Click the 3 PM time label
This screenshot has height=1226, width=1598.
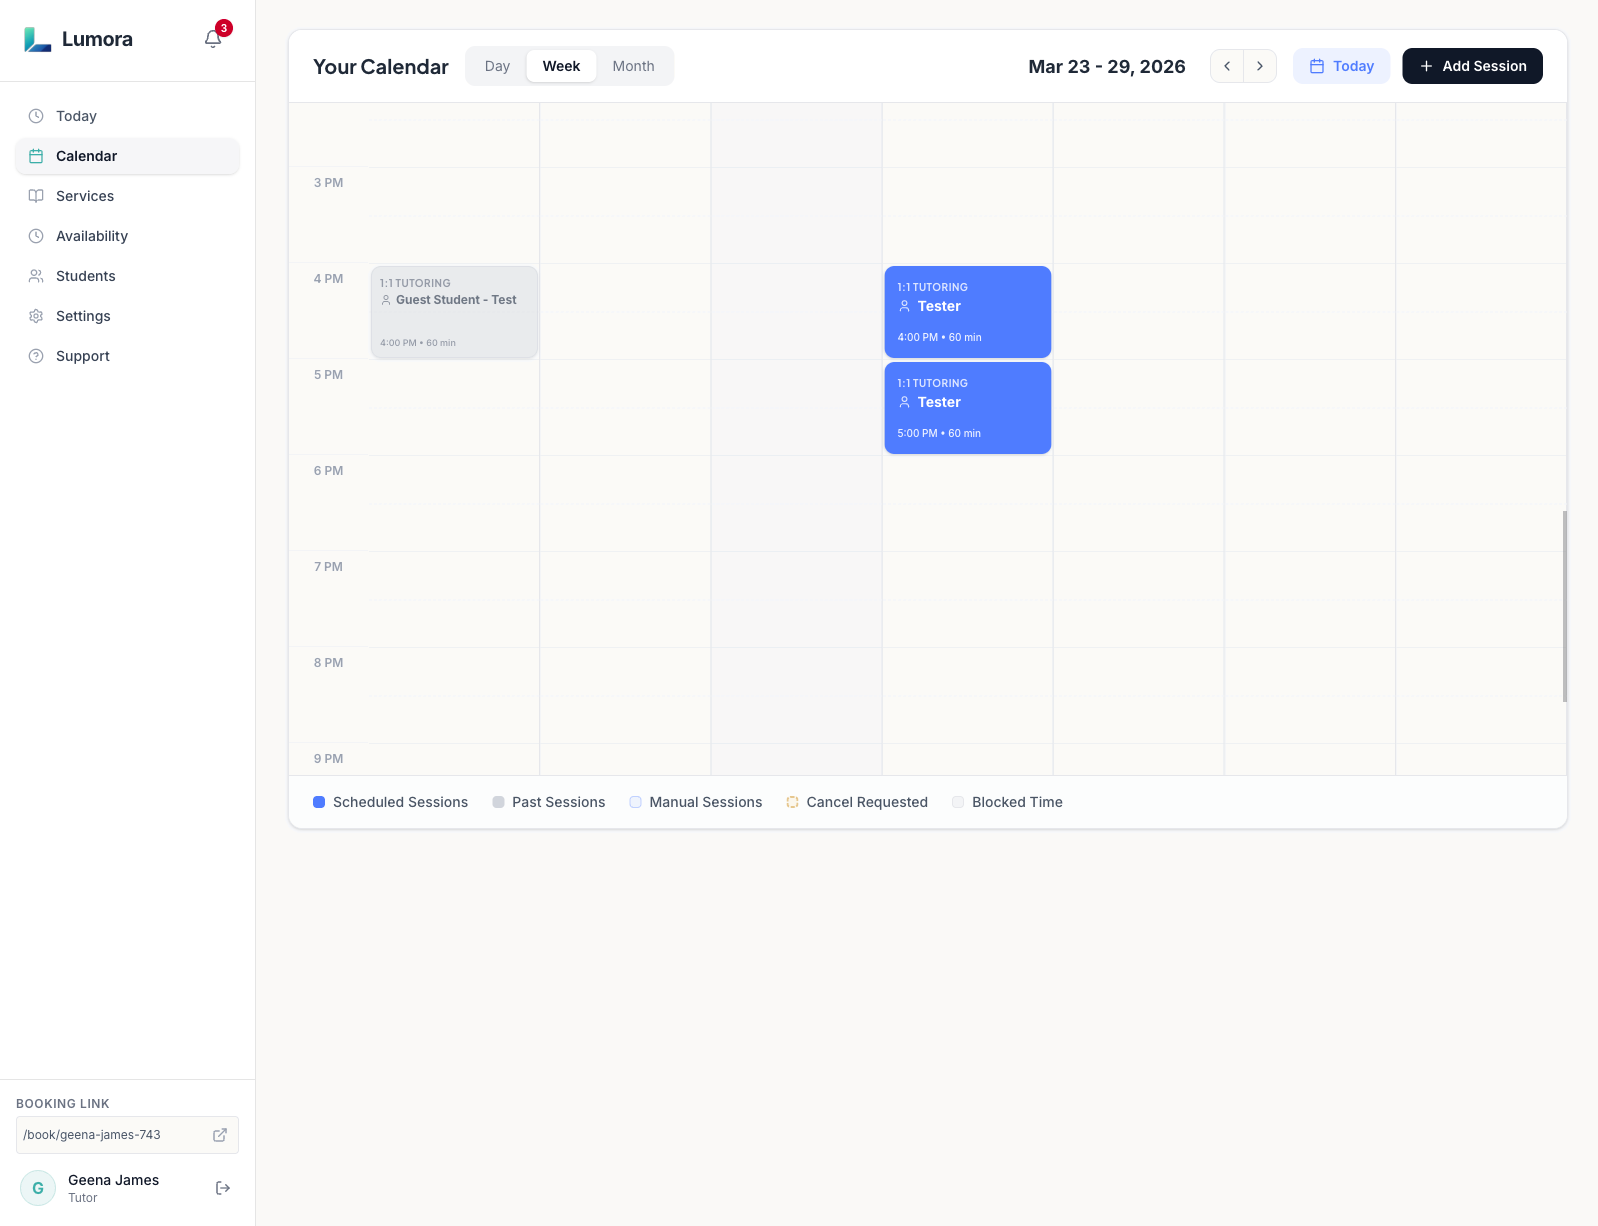328,183
